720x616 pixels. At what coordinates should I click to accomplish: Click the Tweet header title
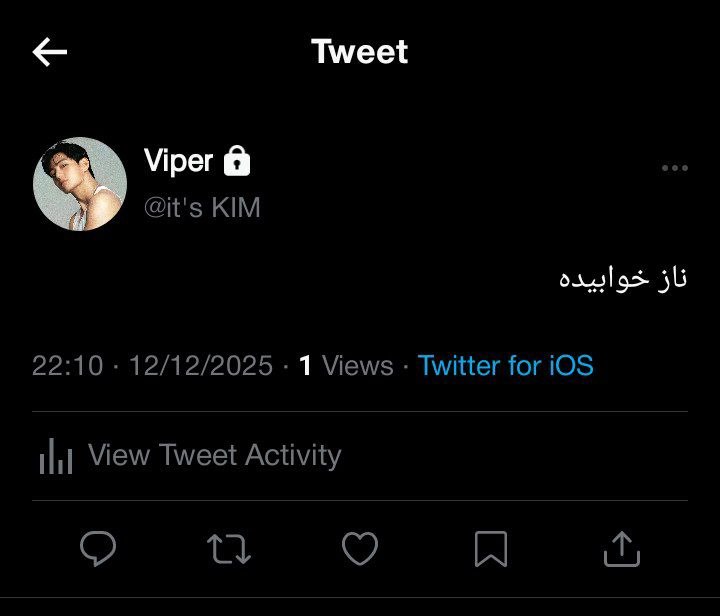click(360, 51)
